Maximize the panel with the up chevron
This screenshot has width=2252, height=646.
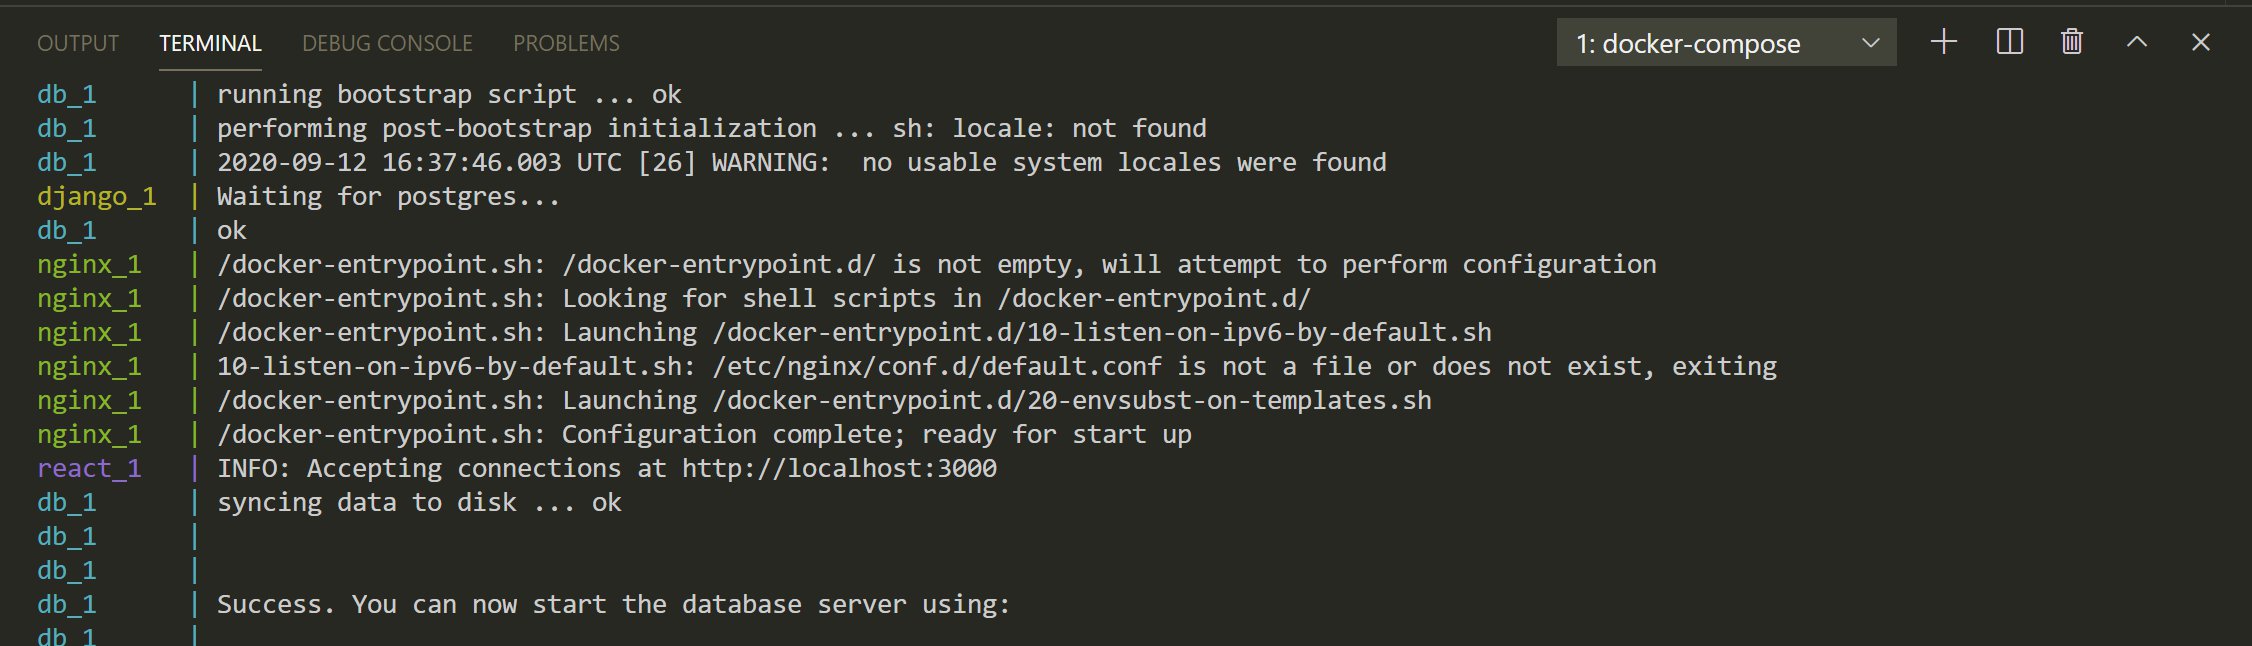pos(2137,42)
